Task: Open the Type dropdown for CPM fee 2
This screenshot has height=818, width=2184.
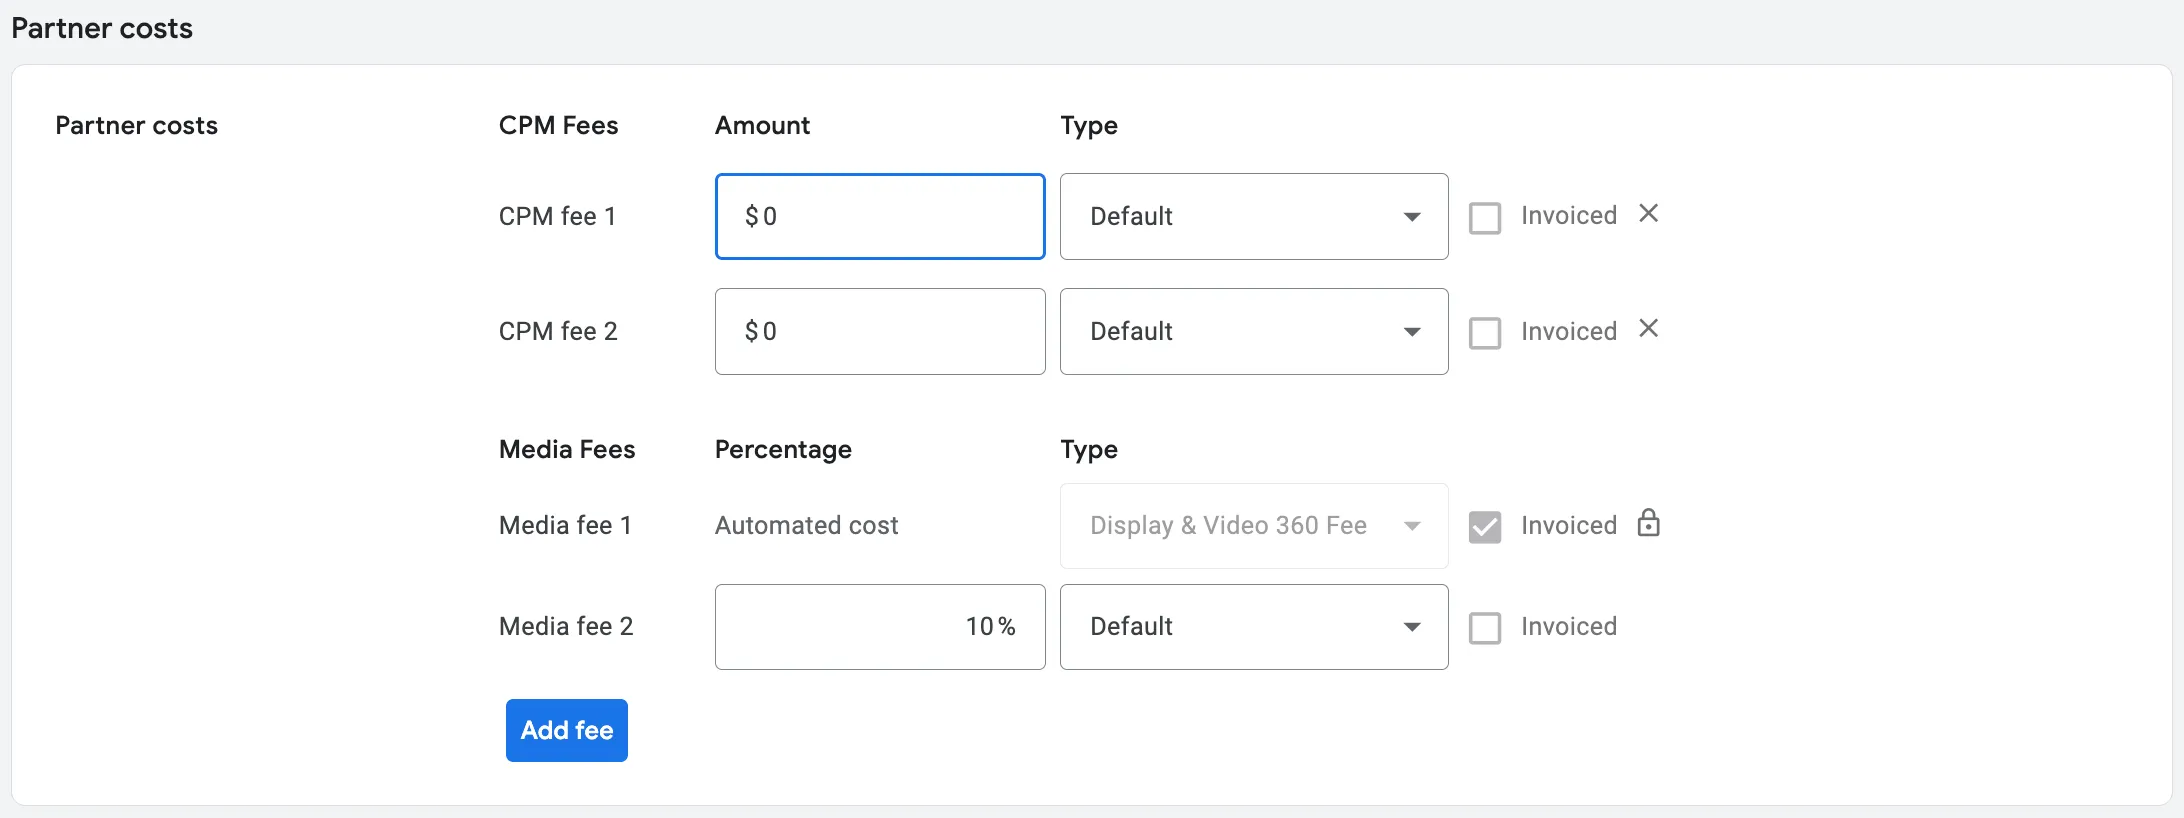Action: (x=1254, y=332)
